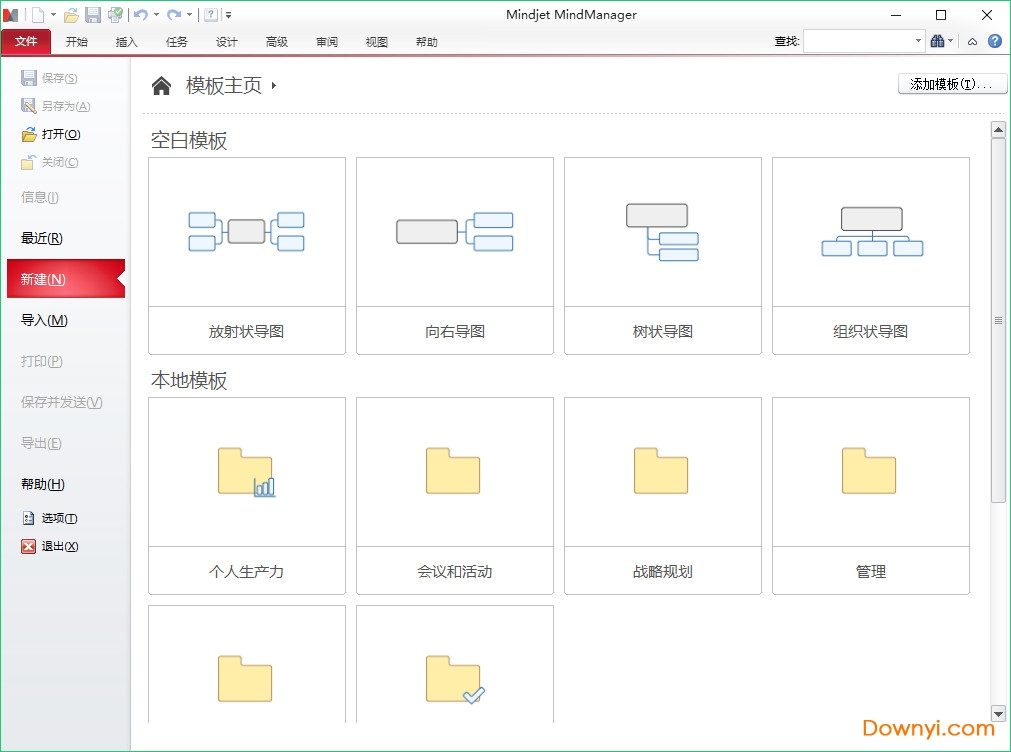The width and height of the screenshot is (1011, 752).
Task: Click the 添加模板(I) button
Action: click(951, 83)
